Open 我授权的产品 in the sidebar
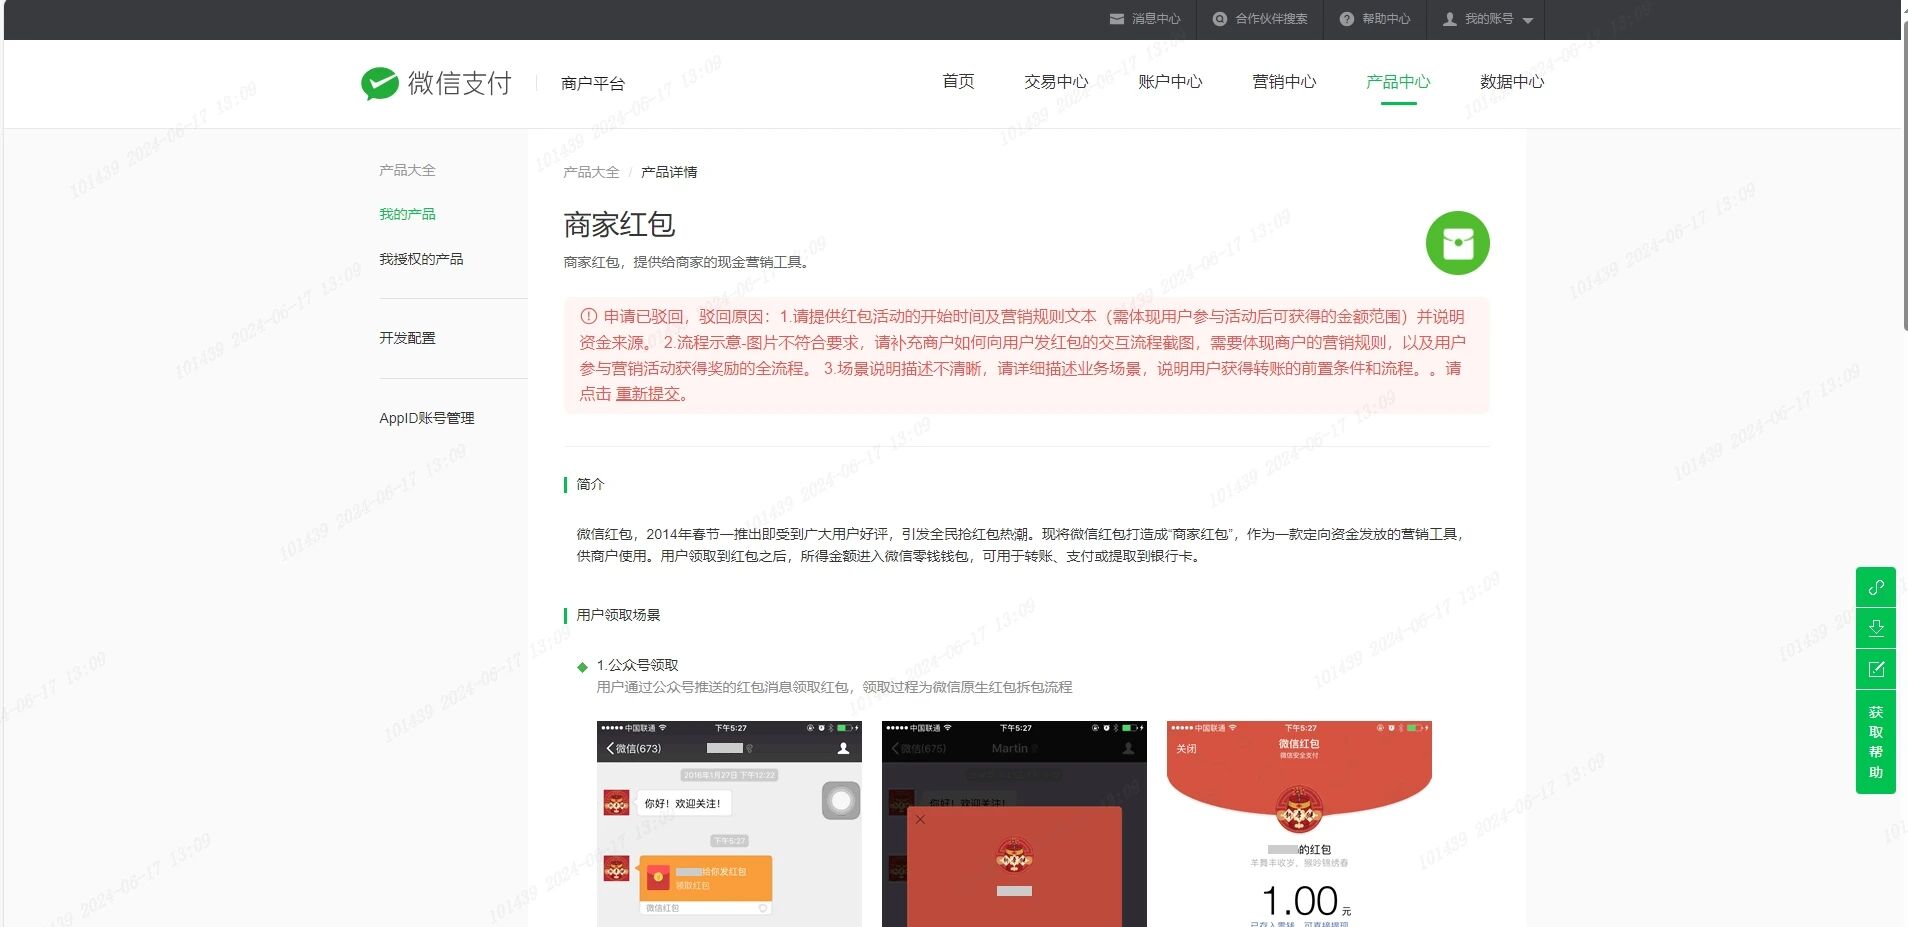The image size is (1908, 927). point(421,259)
